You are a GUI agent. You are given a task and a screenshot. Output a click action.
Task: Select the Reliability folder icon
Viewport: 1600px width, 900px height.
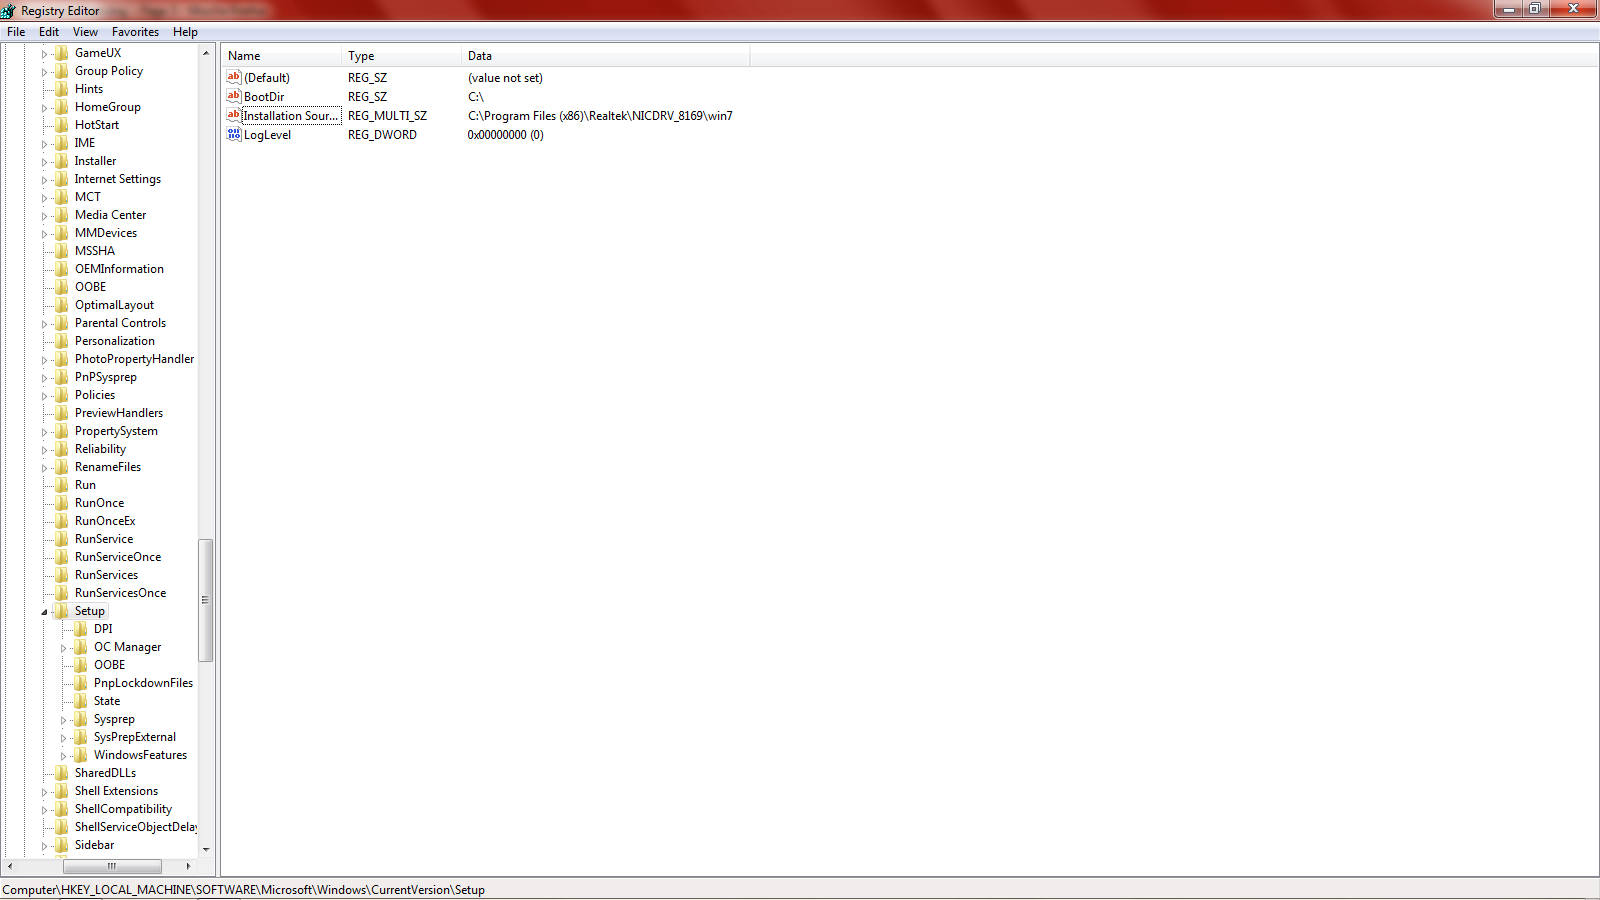62,449
